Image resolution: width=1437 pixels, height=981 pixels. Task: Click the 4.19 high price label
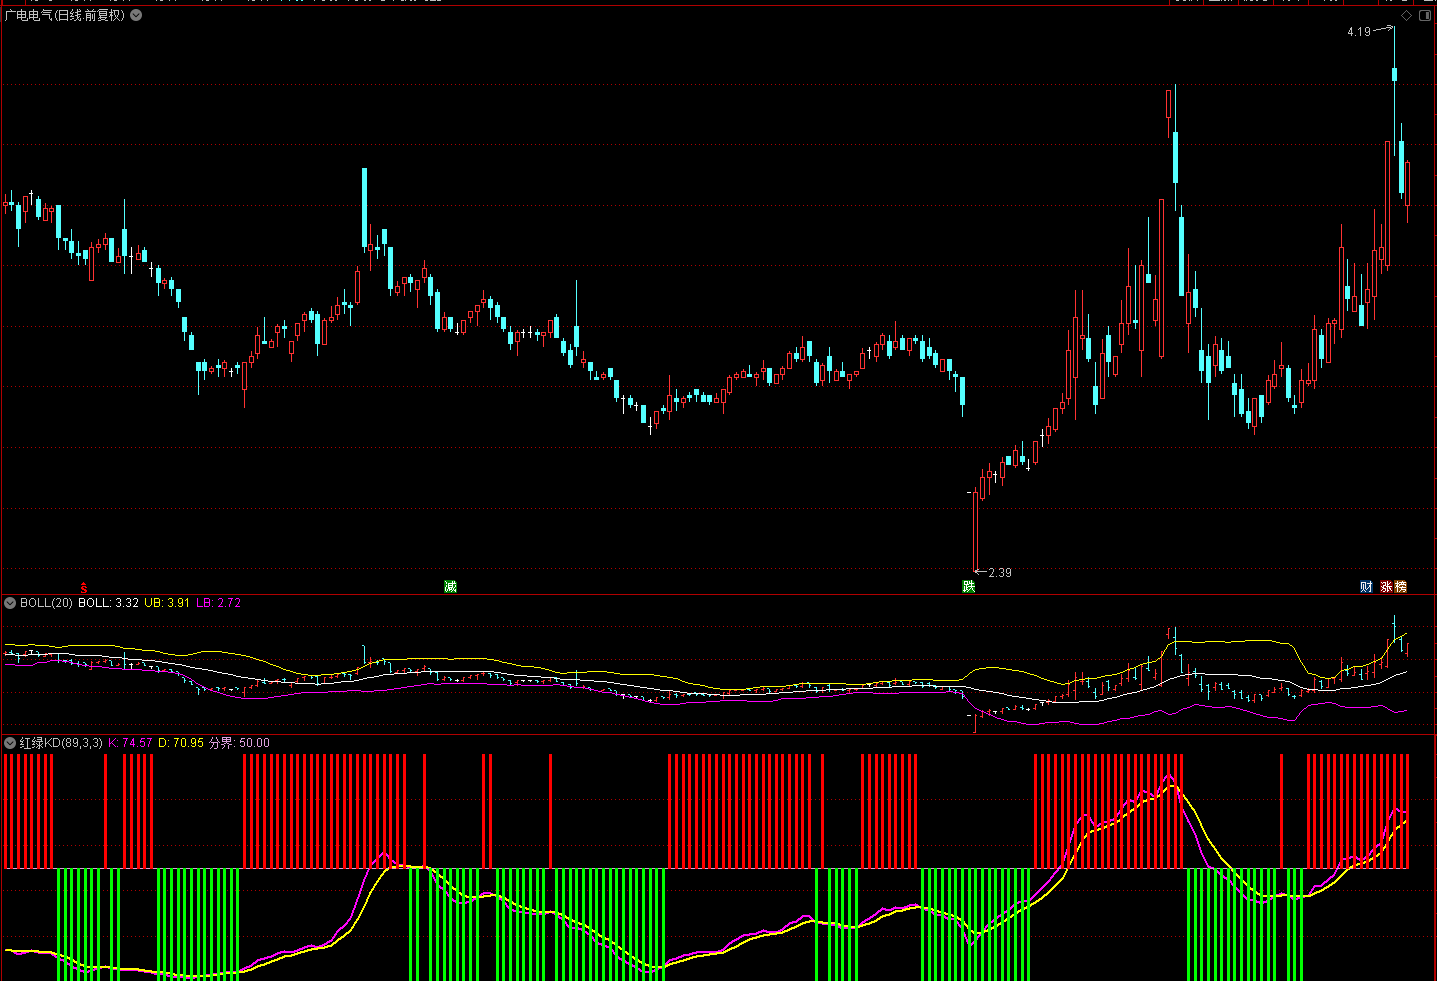(x=1359, y=32)
